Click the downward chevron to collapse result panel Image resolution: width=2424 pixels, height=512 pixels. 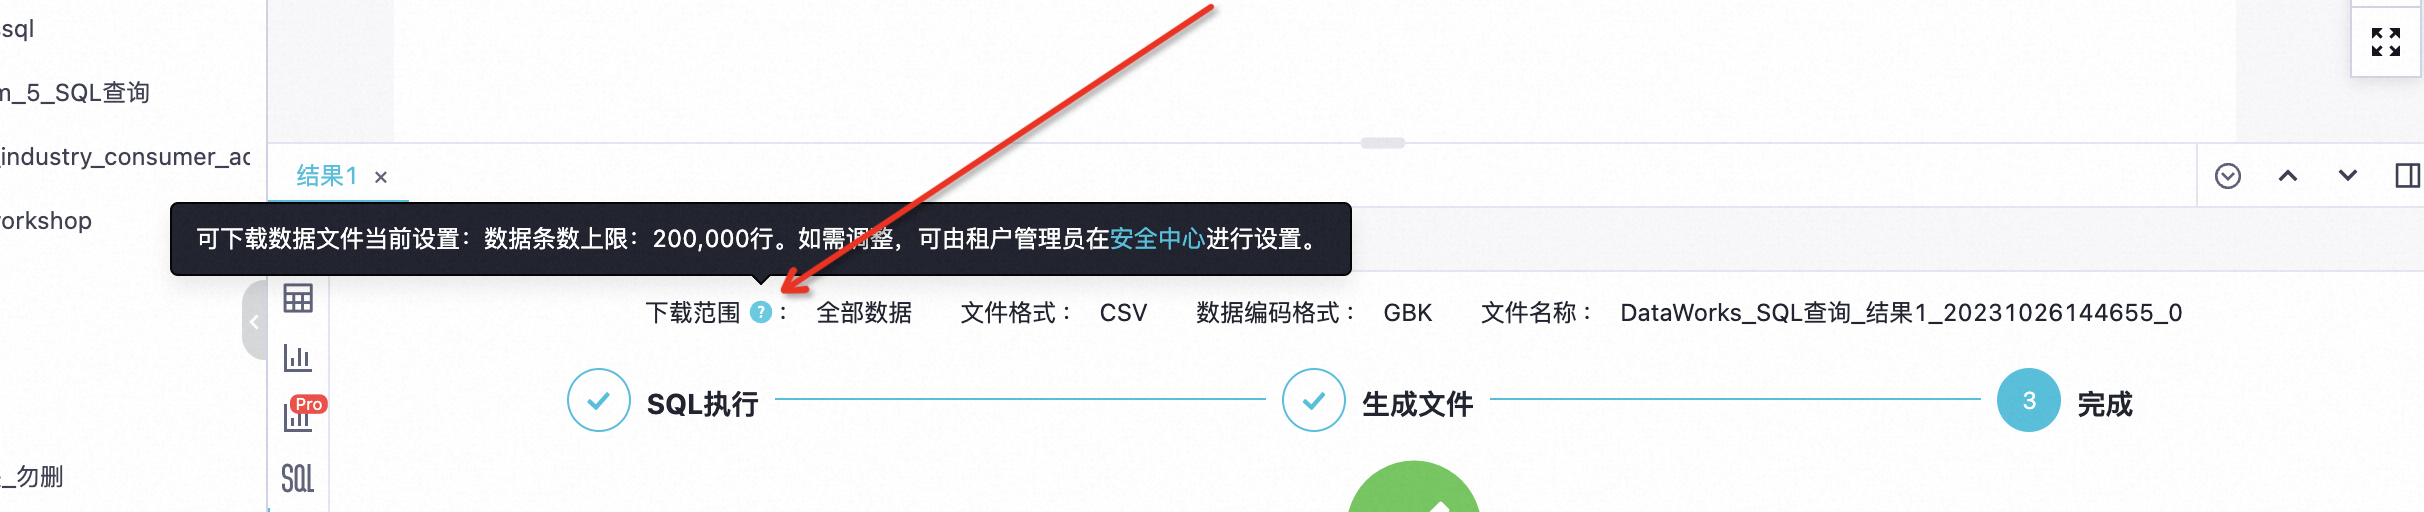tap(2348, 176)
